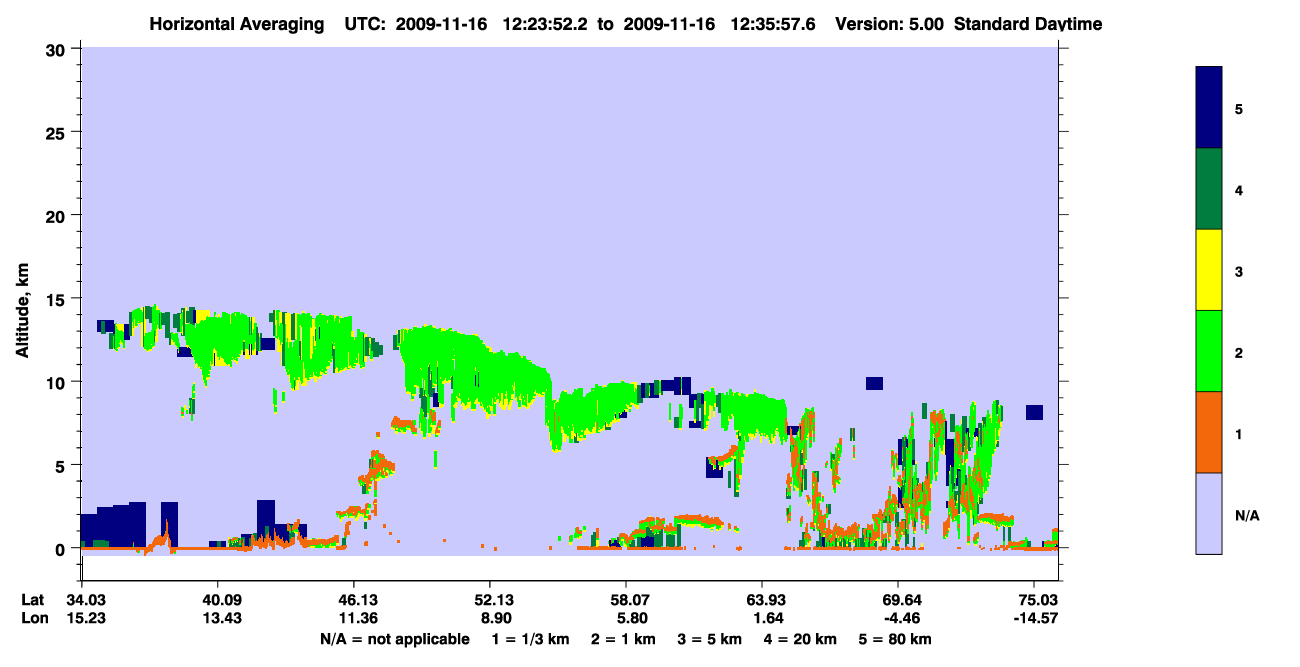The image size is (1300, 667).
Task: Click the isolated blue square near 8 km altitude
Action: [x=1034, y=412]
